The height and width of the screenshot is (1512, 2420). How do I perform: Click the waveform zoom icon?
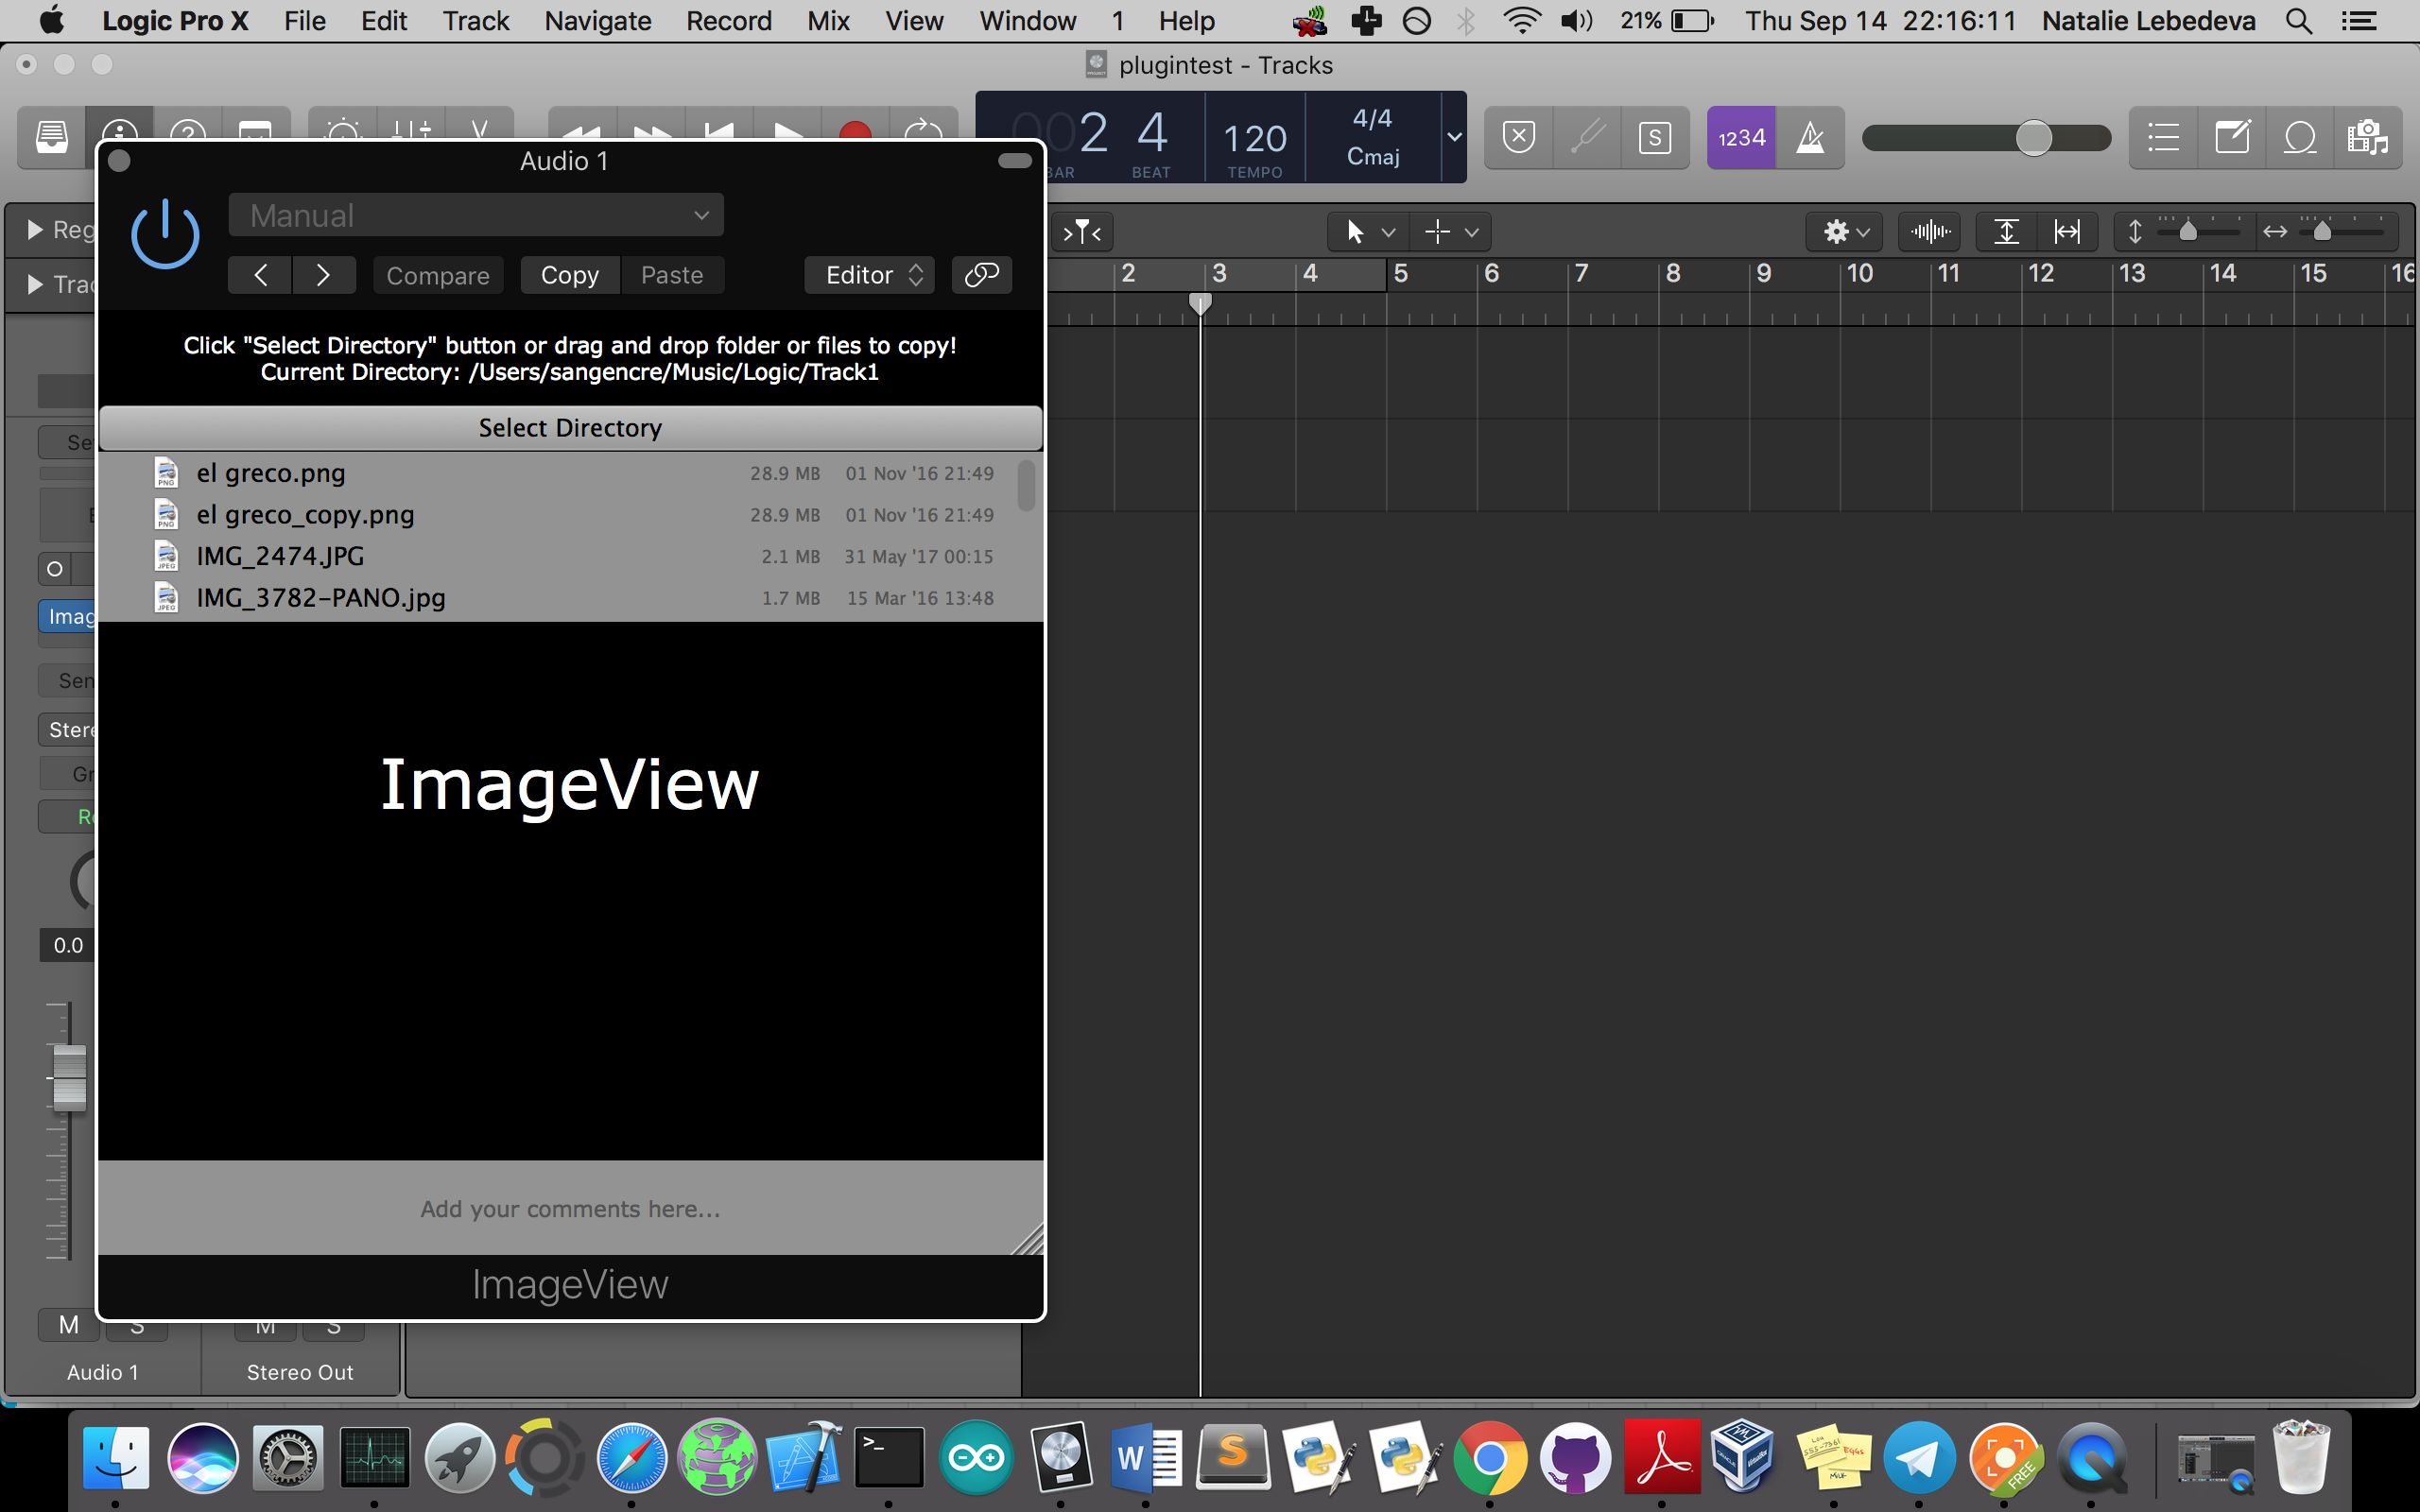1929,232
